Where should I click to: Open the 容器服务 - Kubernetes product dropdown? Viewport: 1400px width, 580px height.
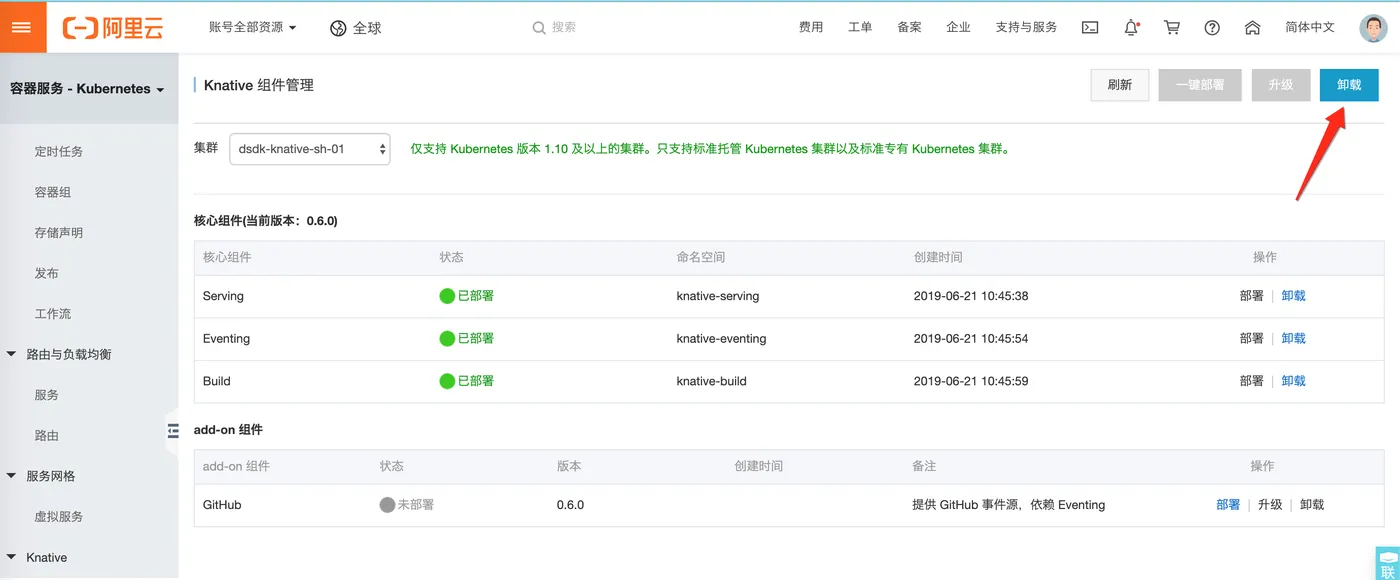(x=88, y=89)
